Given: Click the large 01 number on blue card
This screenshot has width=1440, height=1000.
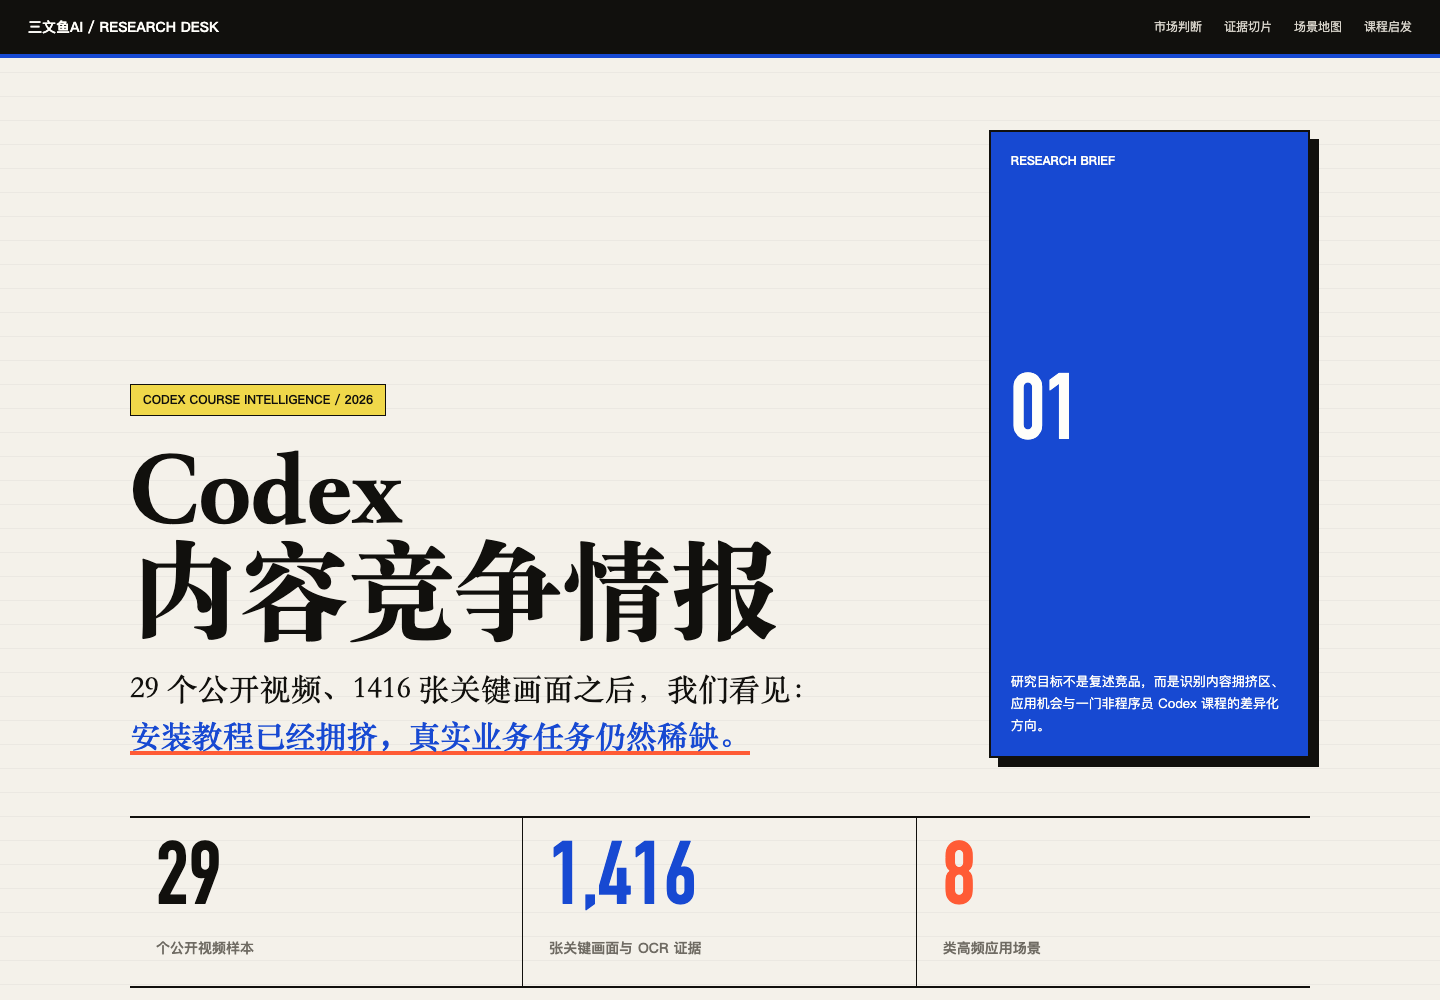Looking at the screenshot, I should (x=1042, y=407).
